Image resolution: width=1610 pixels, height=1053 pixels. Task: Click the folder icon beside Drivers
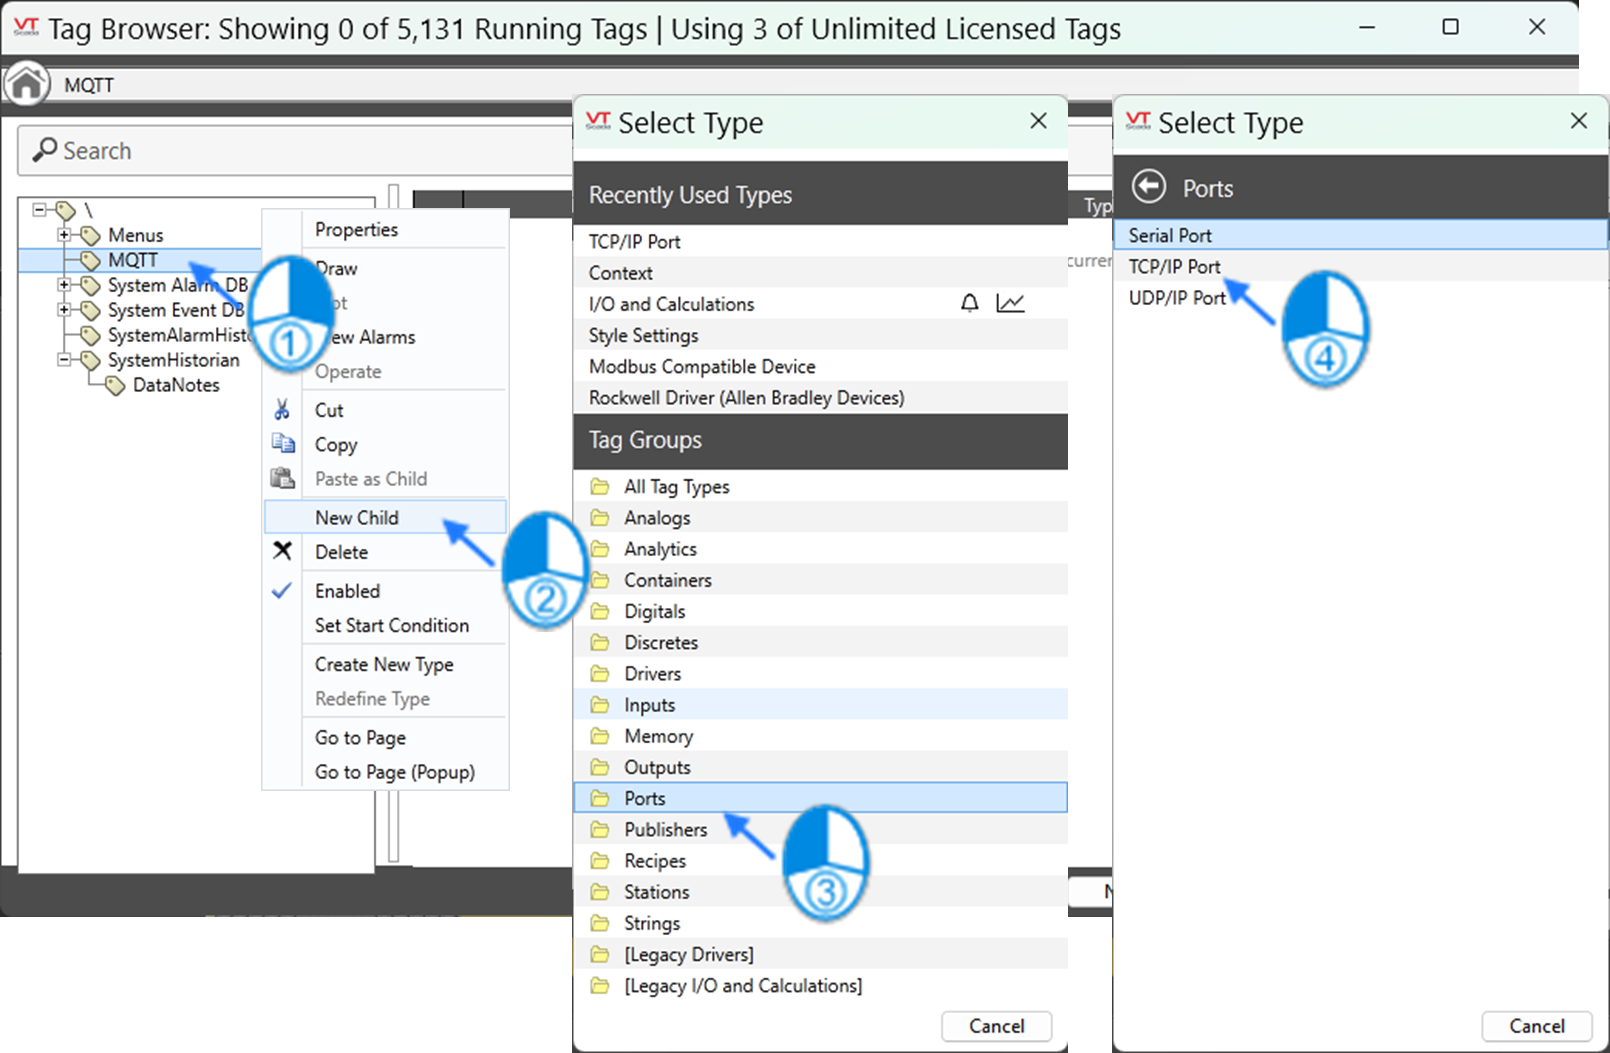click(x=600, y=673)
